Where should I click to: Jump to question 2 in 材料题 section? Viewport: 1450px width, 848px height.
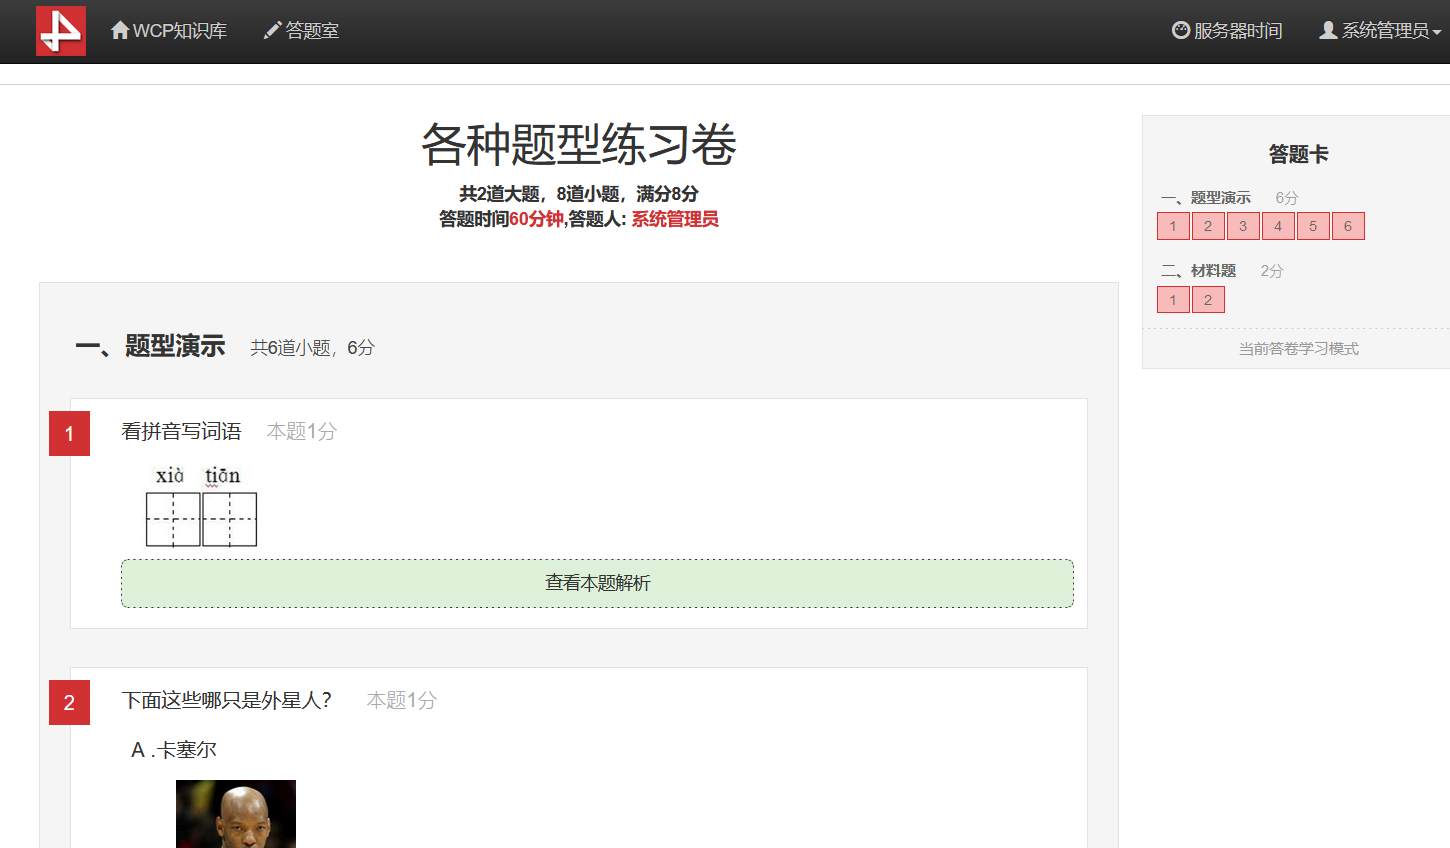[x=1208, y=300]
